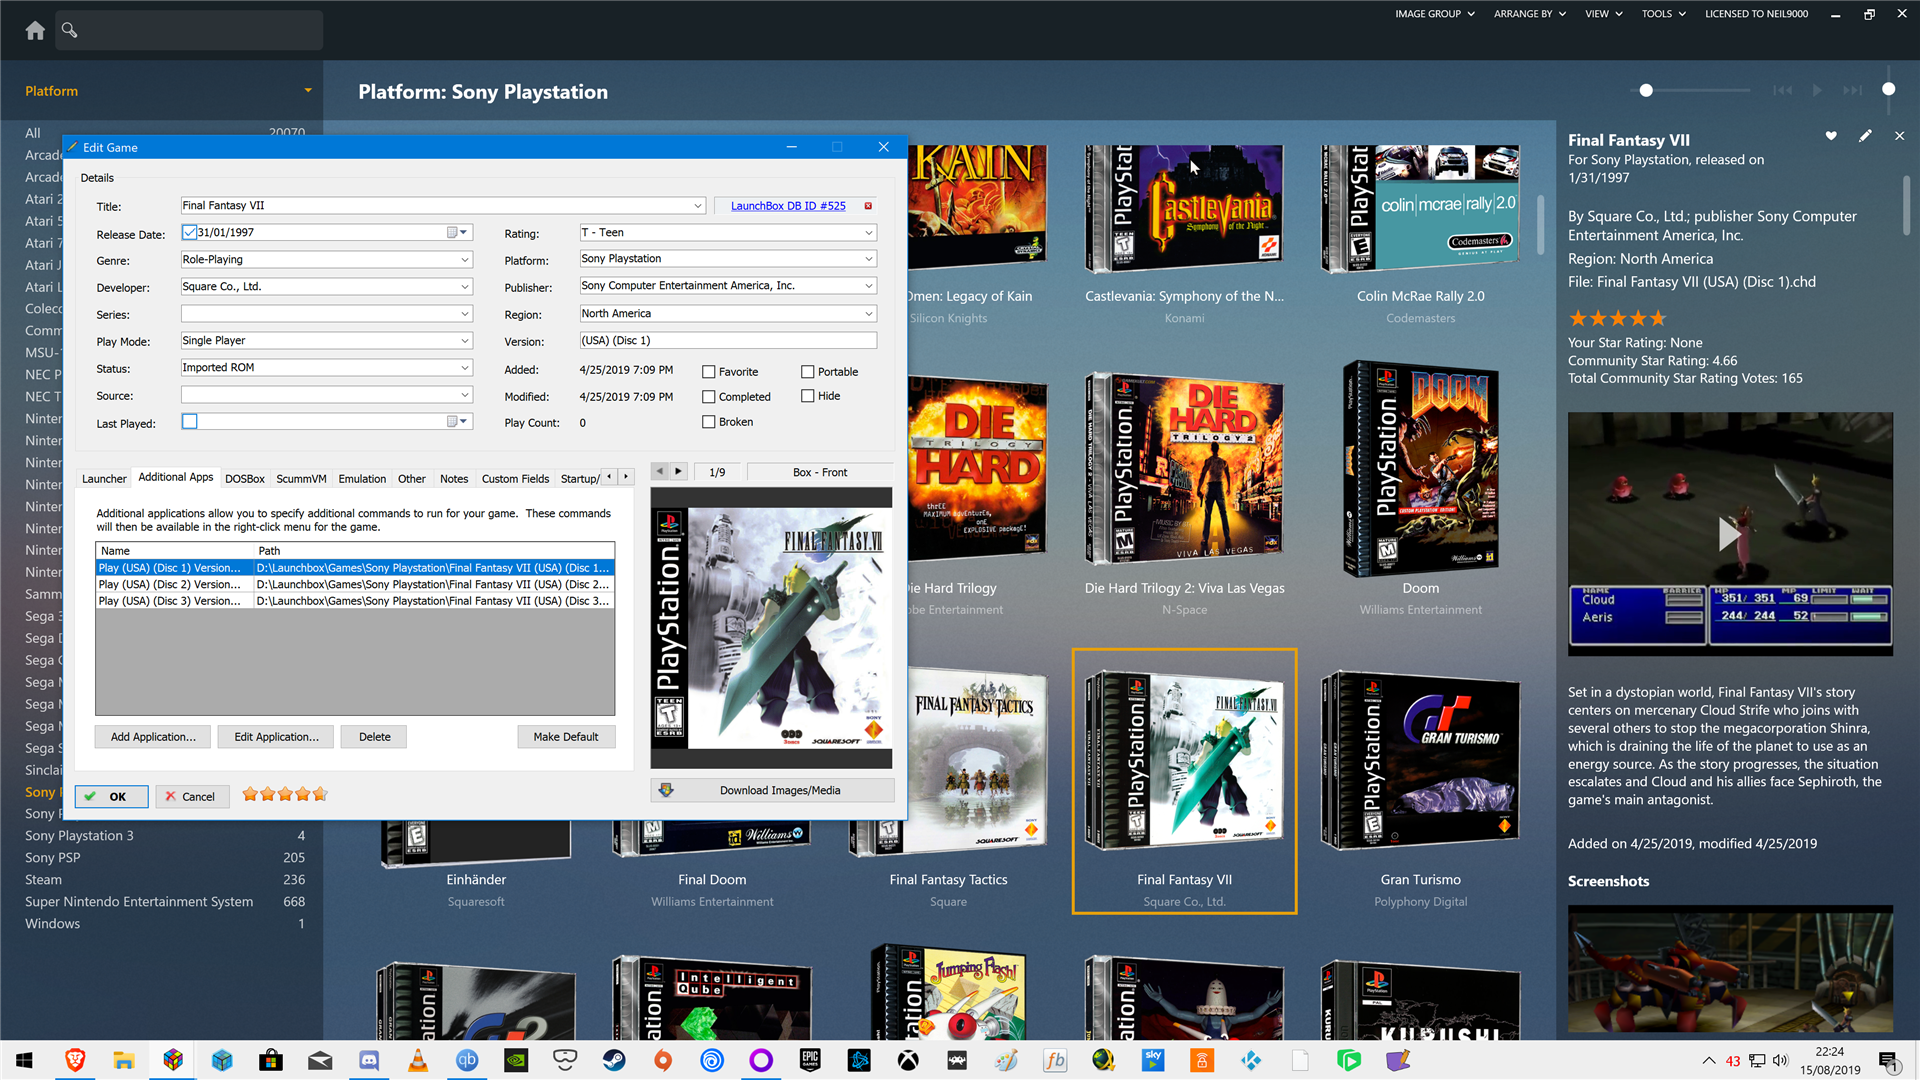The height and width of the screenshot is (1080, 1920).
Task: Switch to the Emulation tab
Action: tap(362, 479)
